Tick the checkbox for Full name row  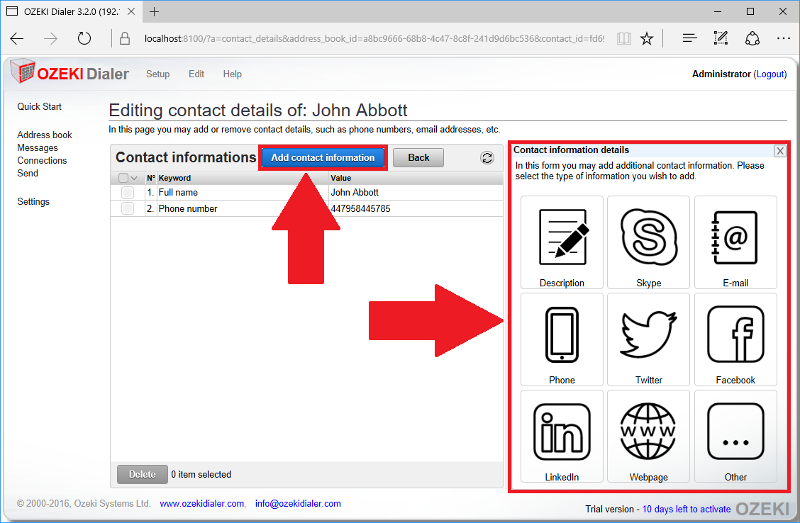(127, 192)
